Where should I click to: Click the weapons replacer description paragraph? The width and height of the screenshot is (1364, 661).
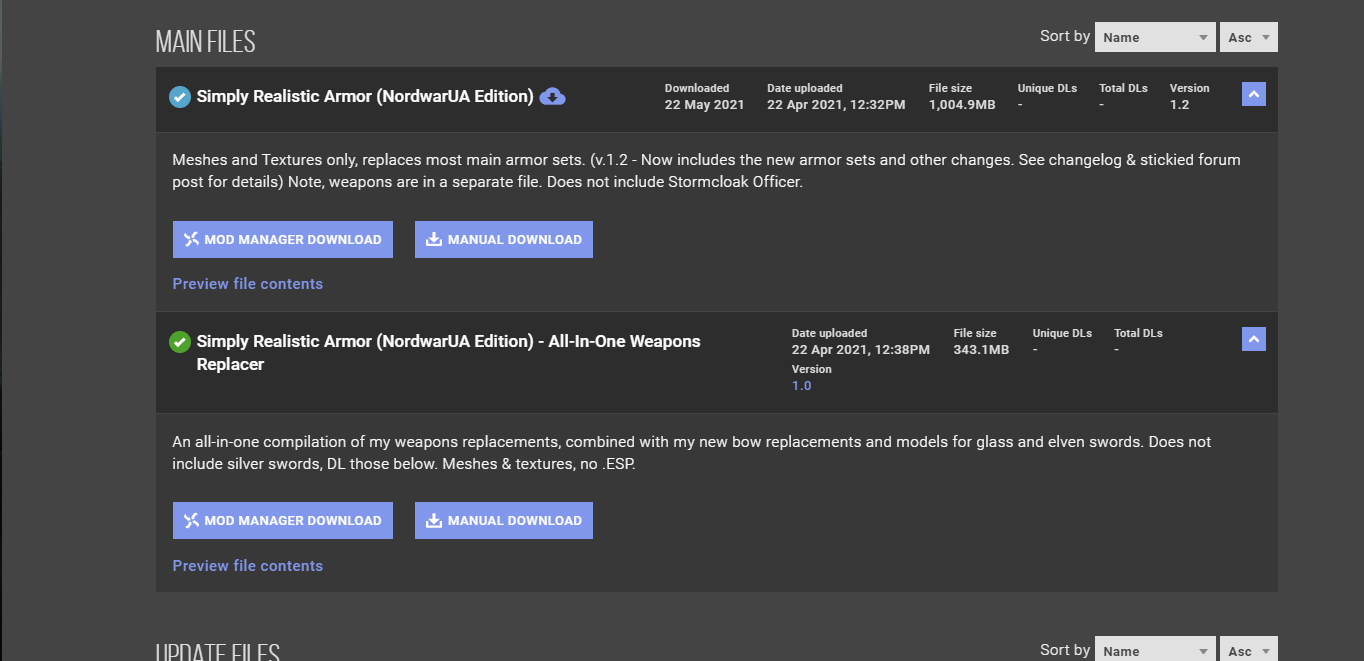tap(691, 453)
